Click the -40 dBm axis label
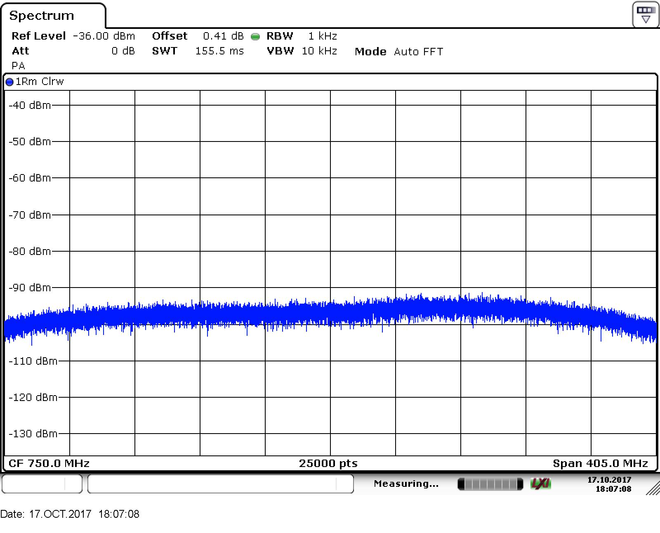This screenshot has height=533, width=660. point(30,105)
